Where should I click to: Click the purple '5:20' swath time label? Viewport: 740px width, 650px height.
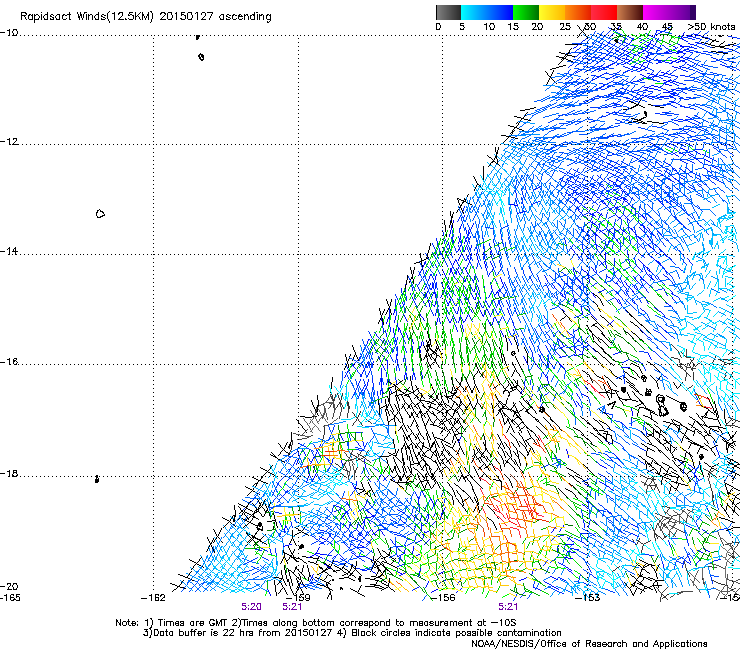point(252,607)
